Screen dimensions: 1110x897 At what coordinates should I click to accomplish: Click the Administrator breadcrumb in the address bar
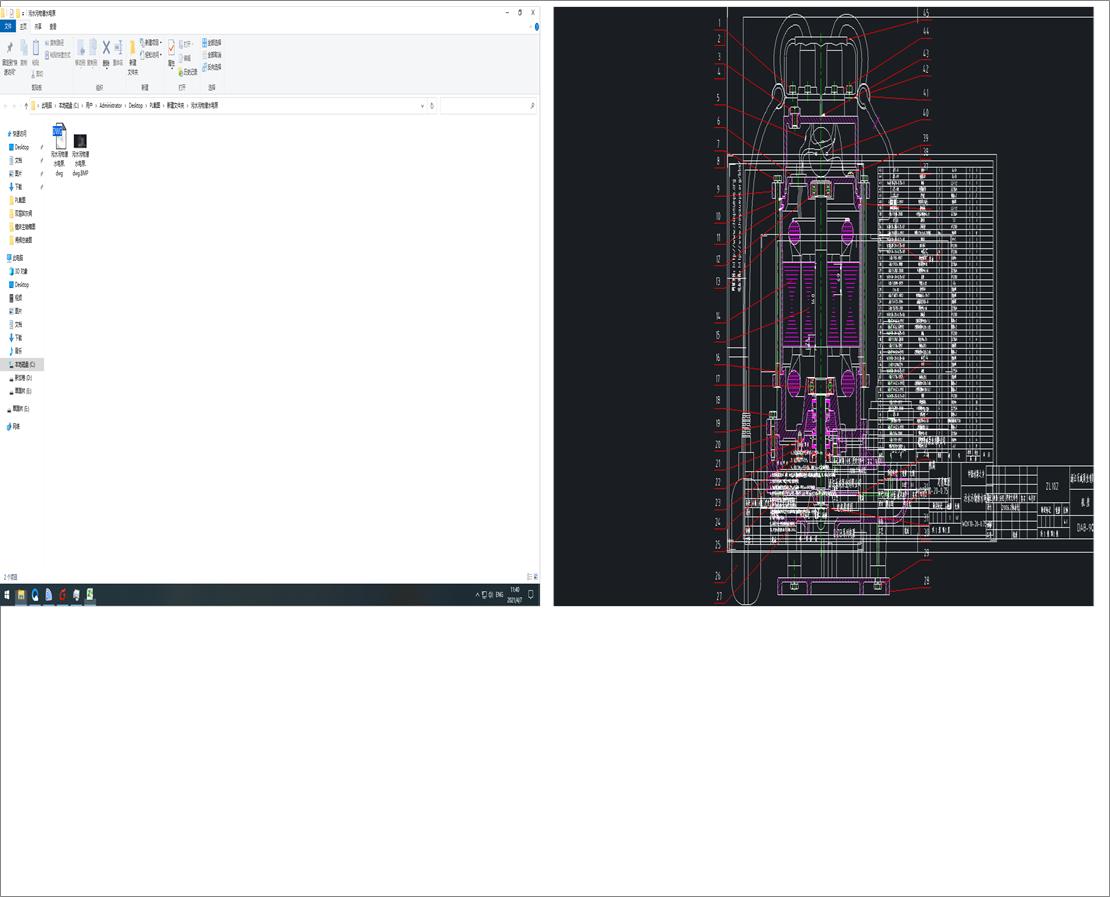tap(110, 105)
